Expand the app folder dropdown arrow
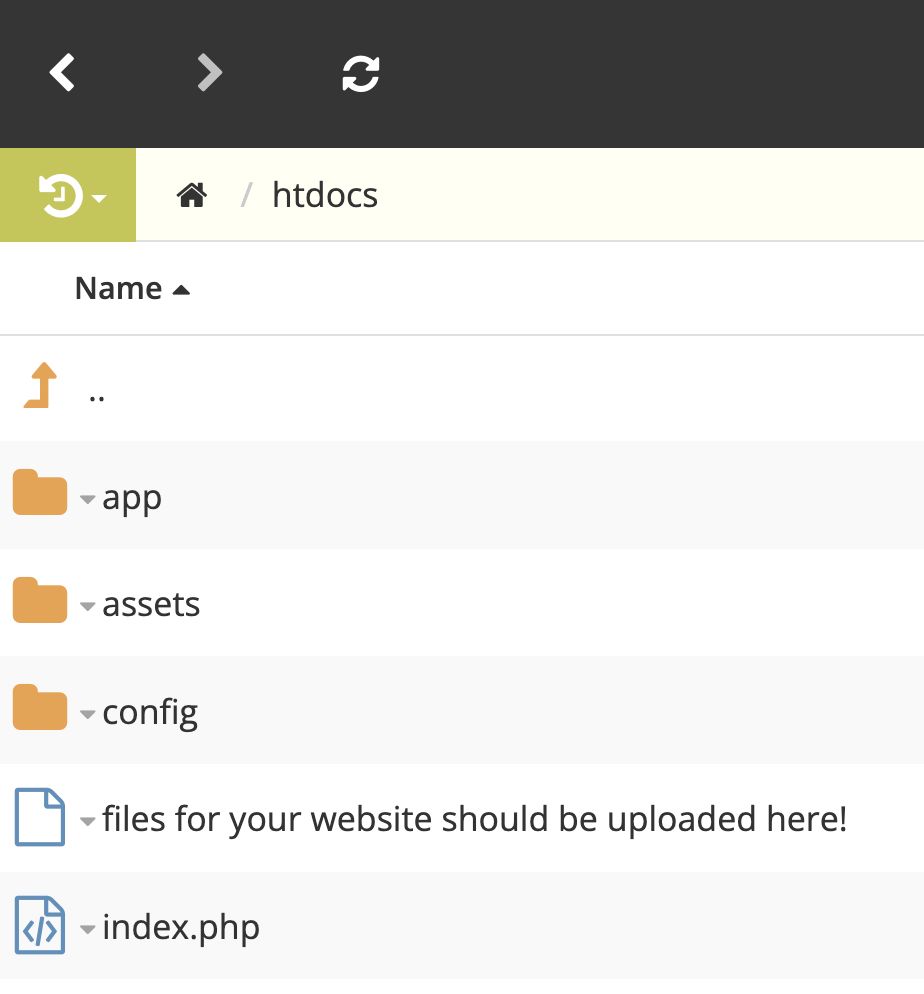Screen dimensions: 924x994 [x=88, y=499]
